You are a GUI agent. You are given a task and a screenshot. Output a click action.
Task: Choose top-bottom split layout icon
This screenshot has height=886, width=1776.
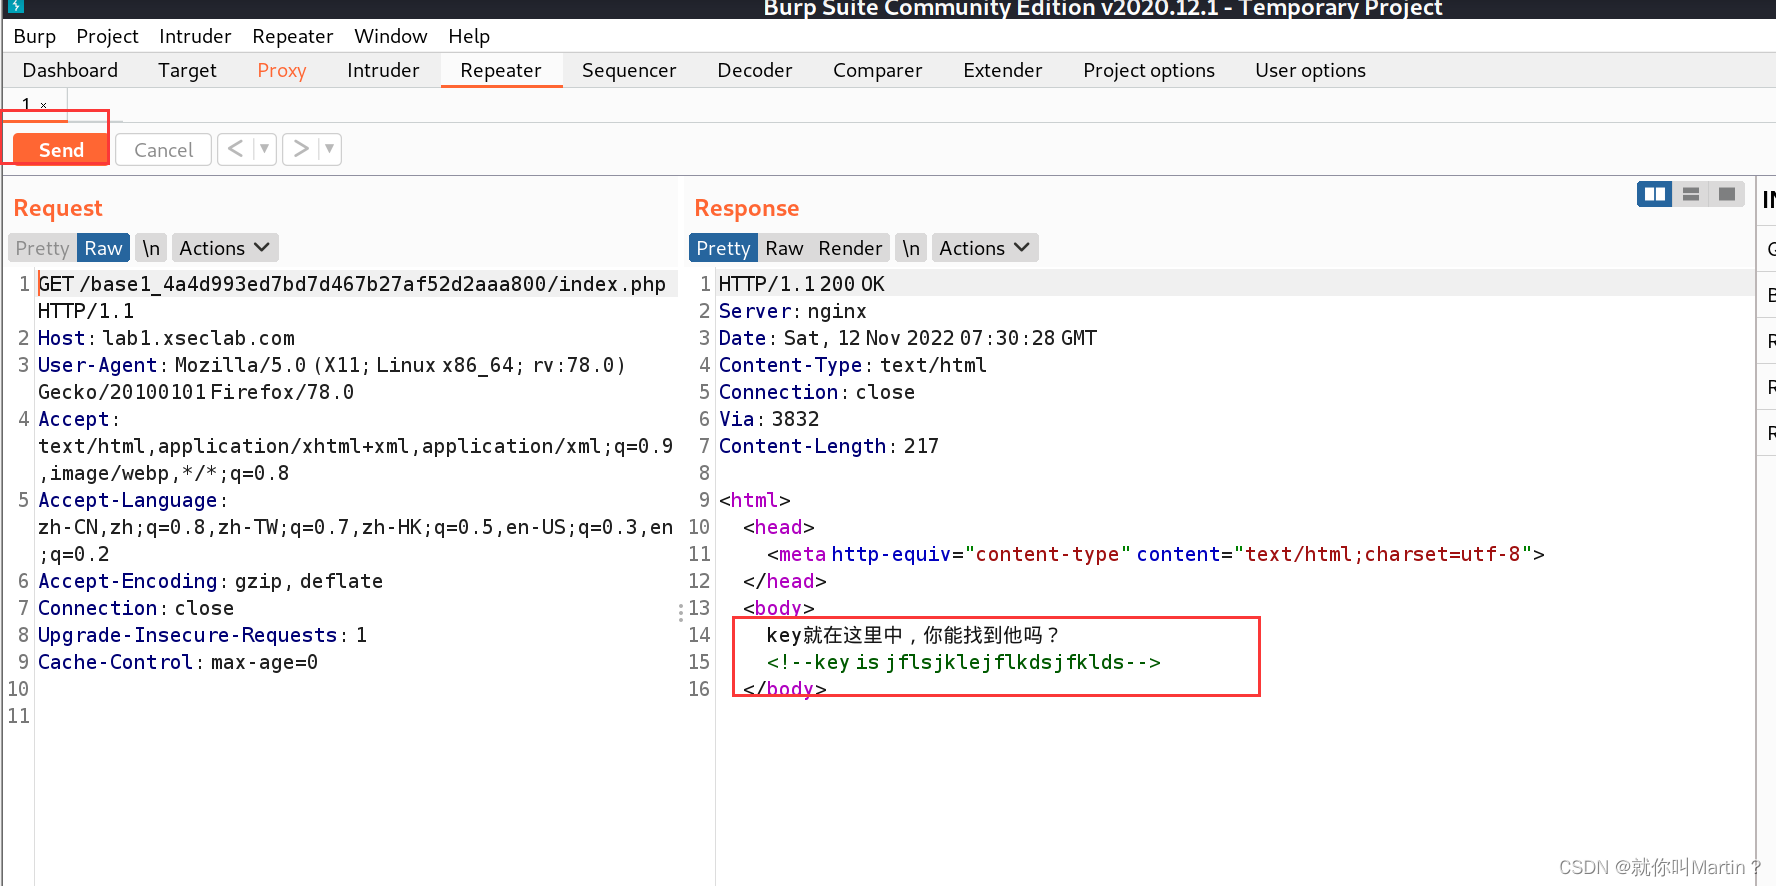tap(1691, 194)
